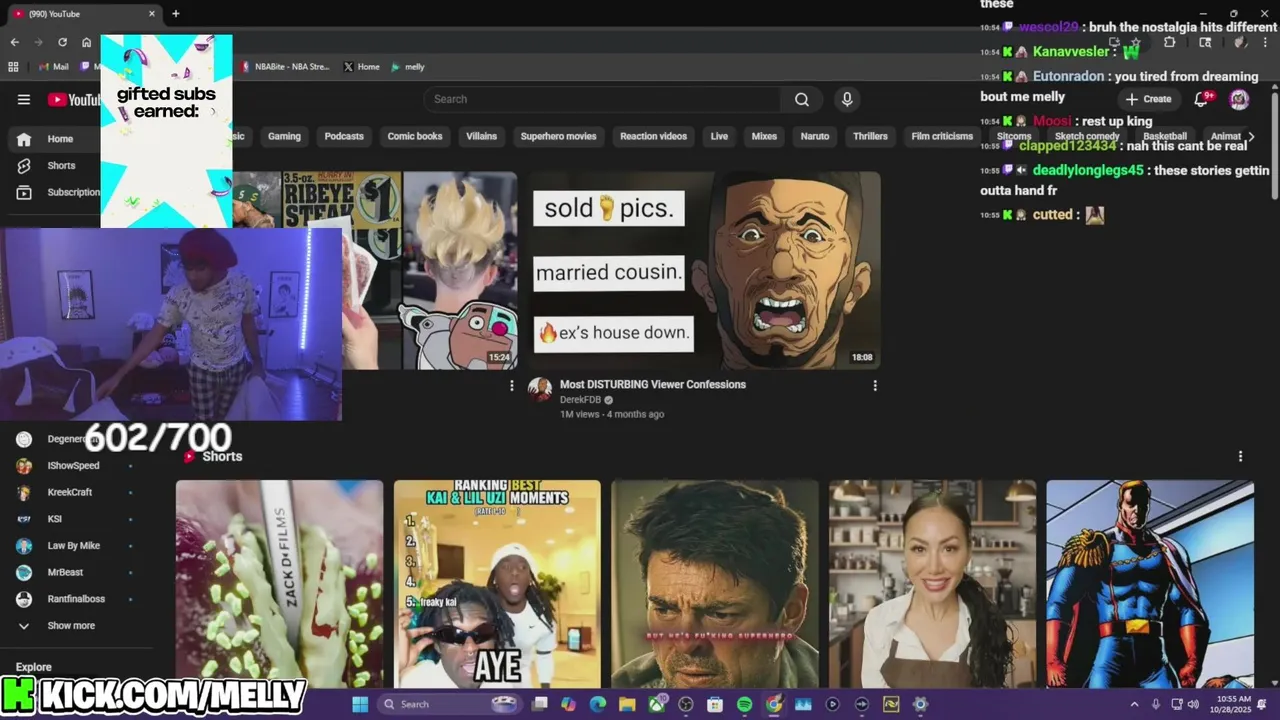Open the Shorts shelf three-dot menu
The width and height of the screenshot is (1280, 720).
coord(1241,456)
